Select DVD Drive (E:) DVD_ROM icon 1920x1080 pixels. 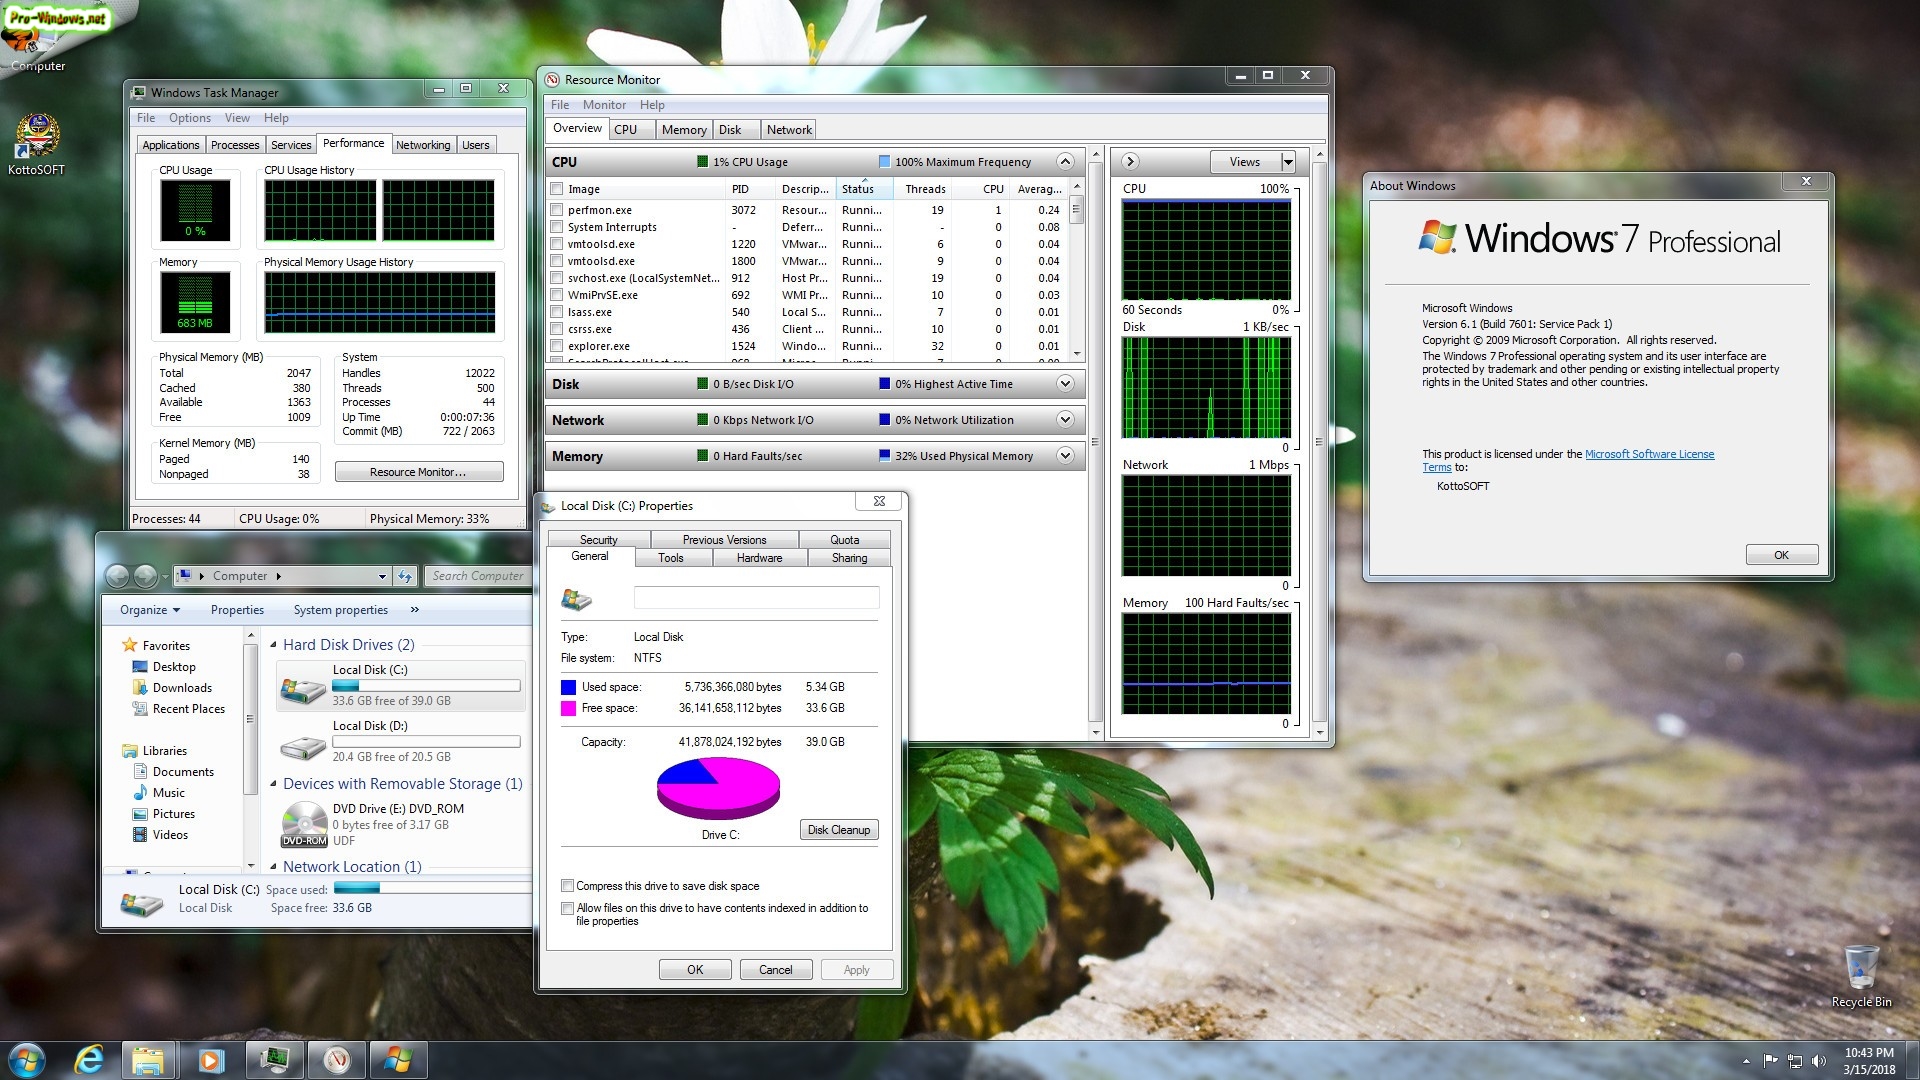tap(303, 824)
